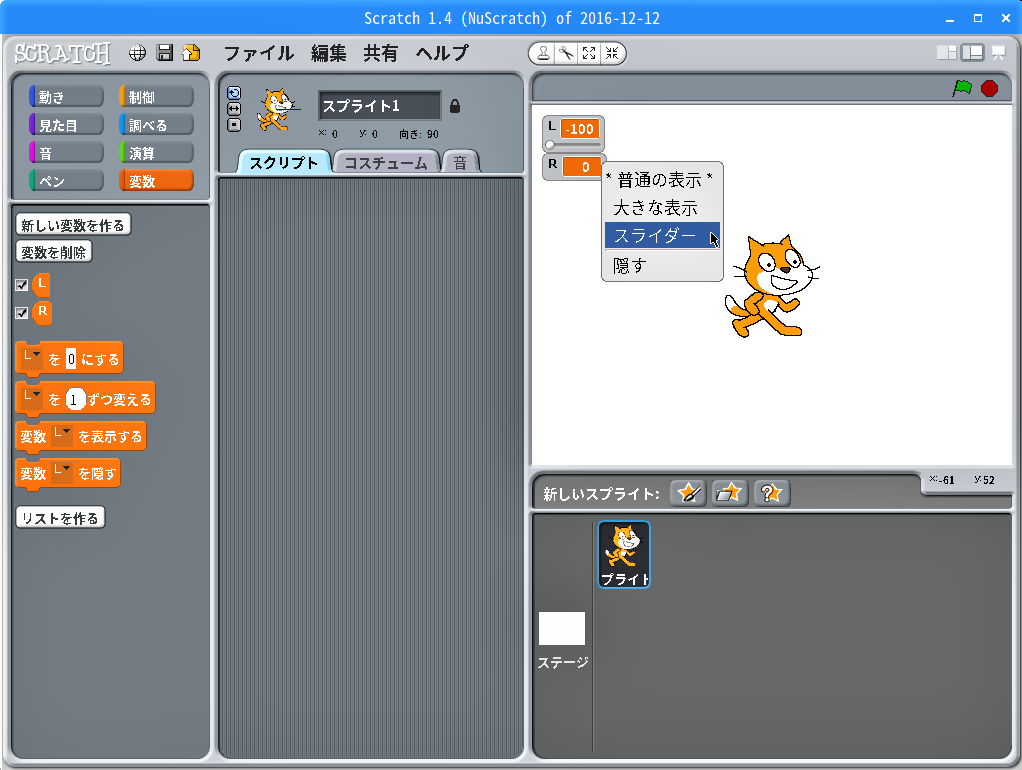Click the L variable slider on stage
1022x770 pixels.
click(x=574, y=145)
